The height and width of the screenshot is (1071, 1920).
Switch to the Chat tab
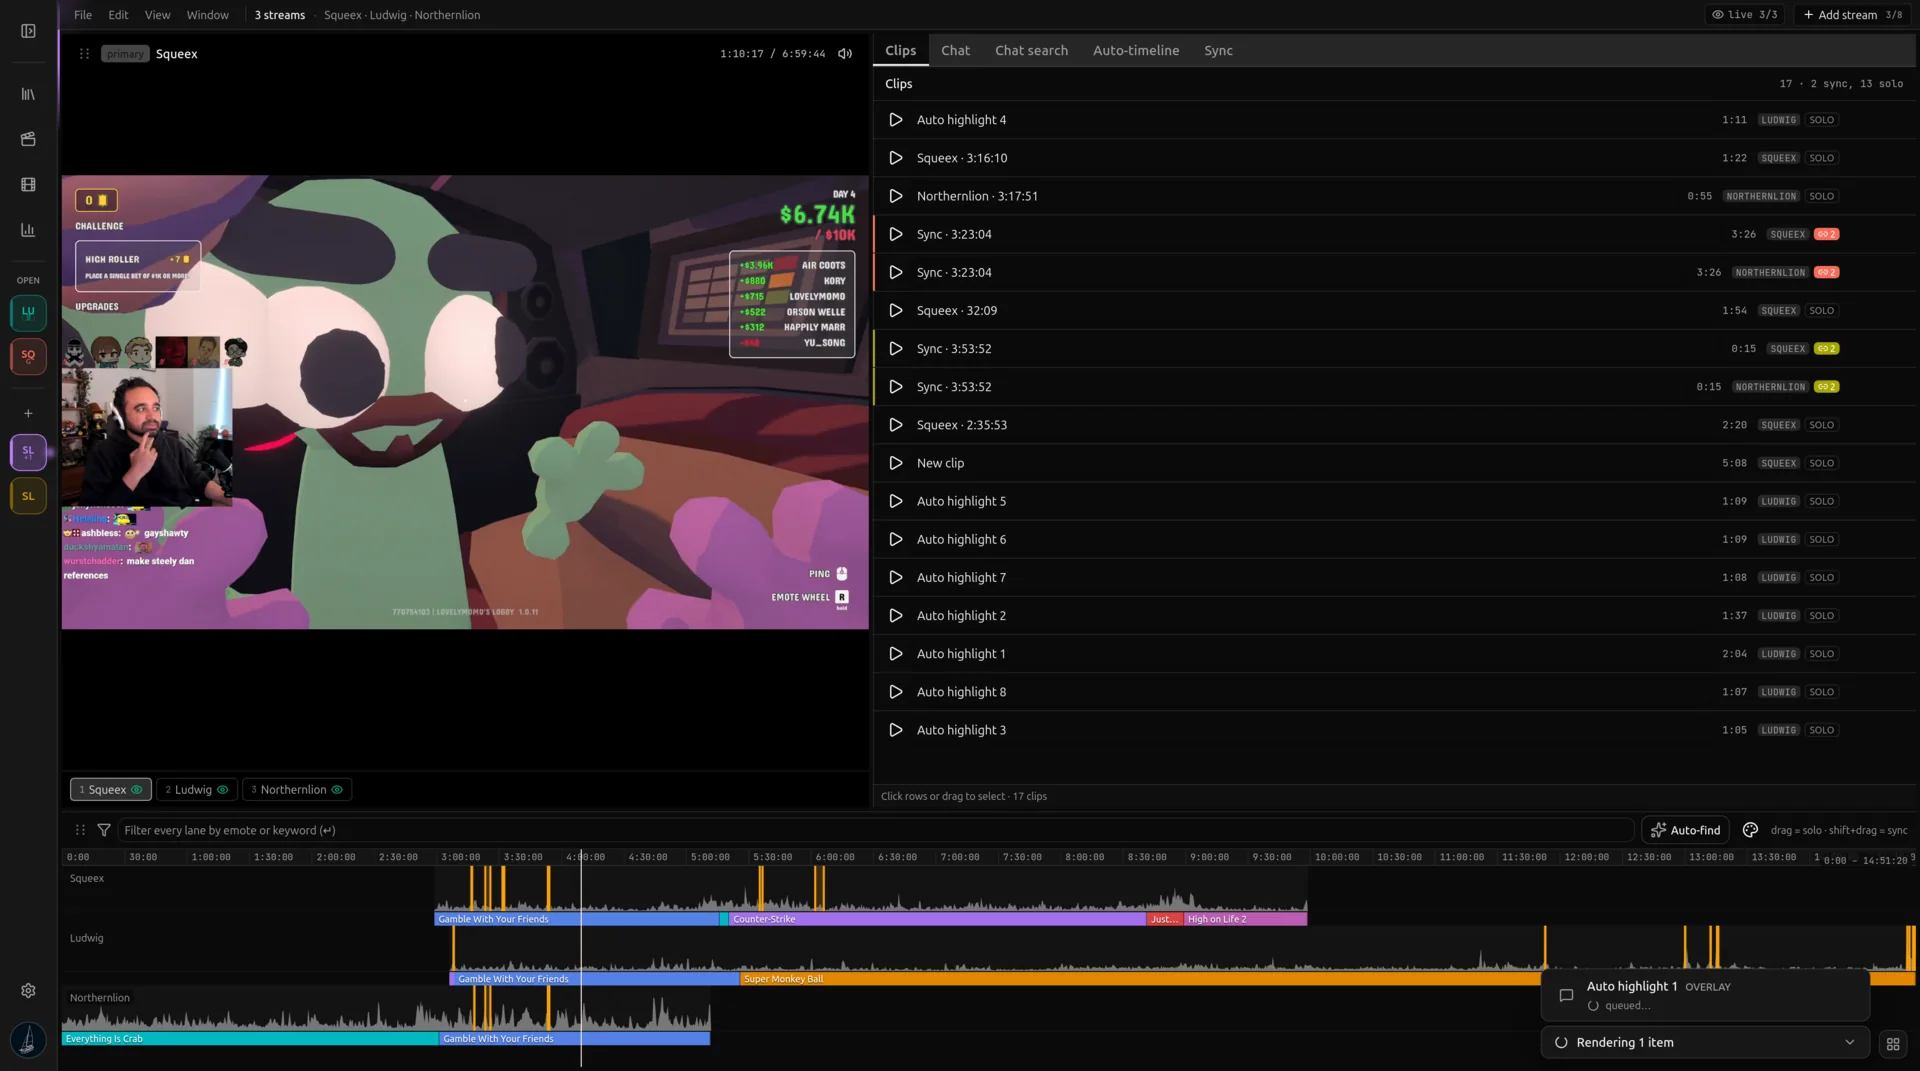click(x=955, y=51)
